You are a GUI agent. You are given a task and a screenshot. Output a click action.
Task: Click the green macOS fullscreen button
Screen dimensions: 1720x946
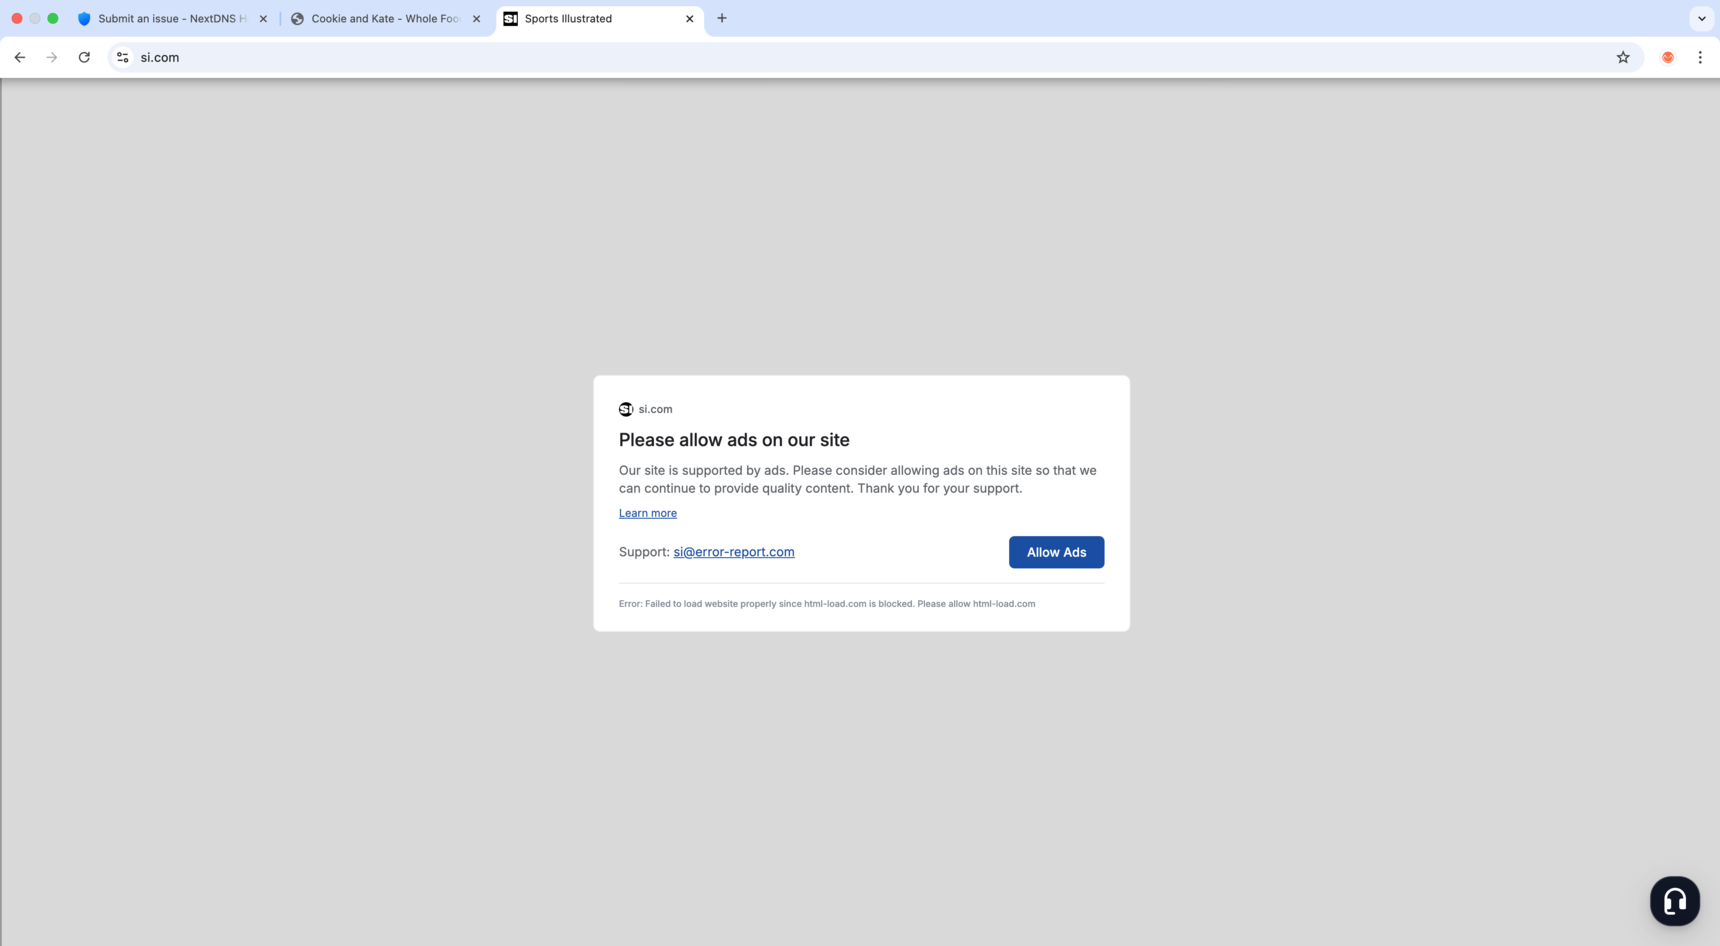point(53,18)
